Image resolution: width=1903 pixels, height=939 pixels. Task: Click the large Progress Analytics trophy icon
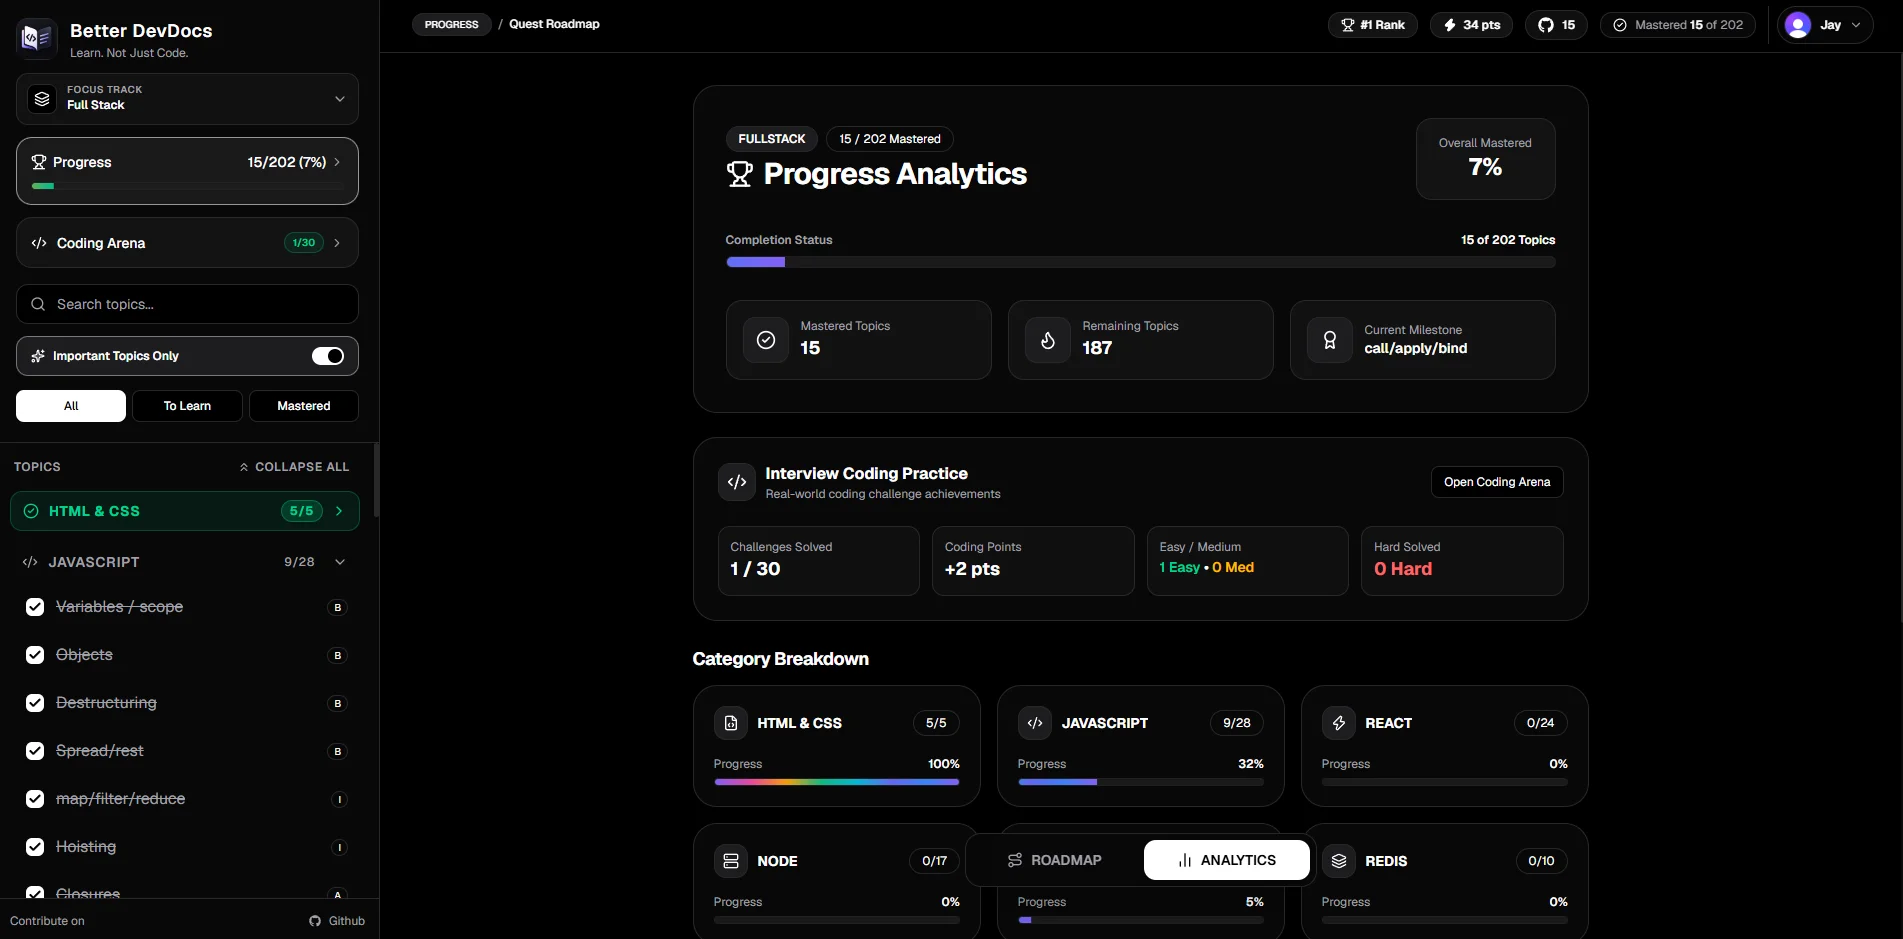(740, 174)
